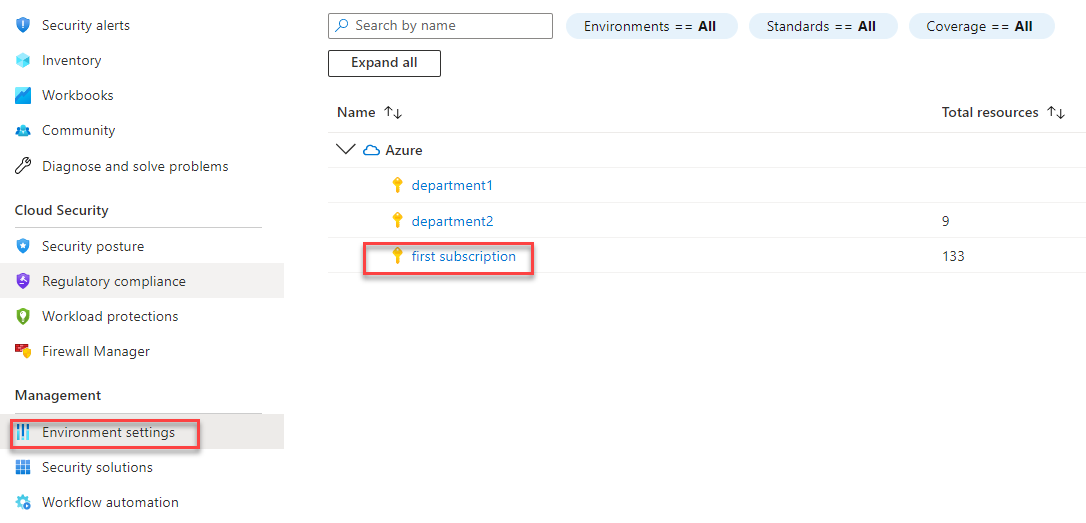Open Regulatory compliance menu item
Viewport: 1086px width, 523px height.
click(113, 281)
